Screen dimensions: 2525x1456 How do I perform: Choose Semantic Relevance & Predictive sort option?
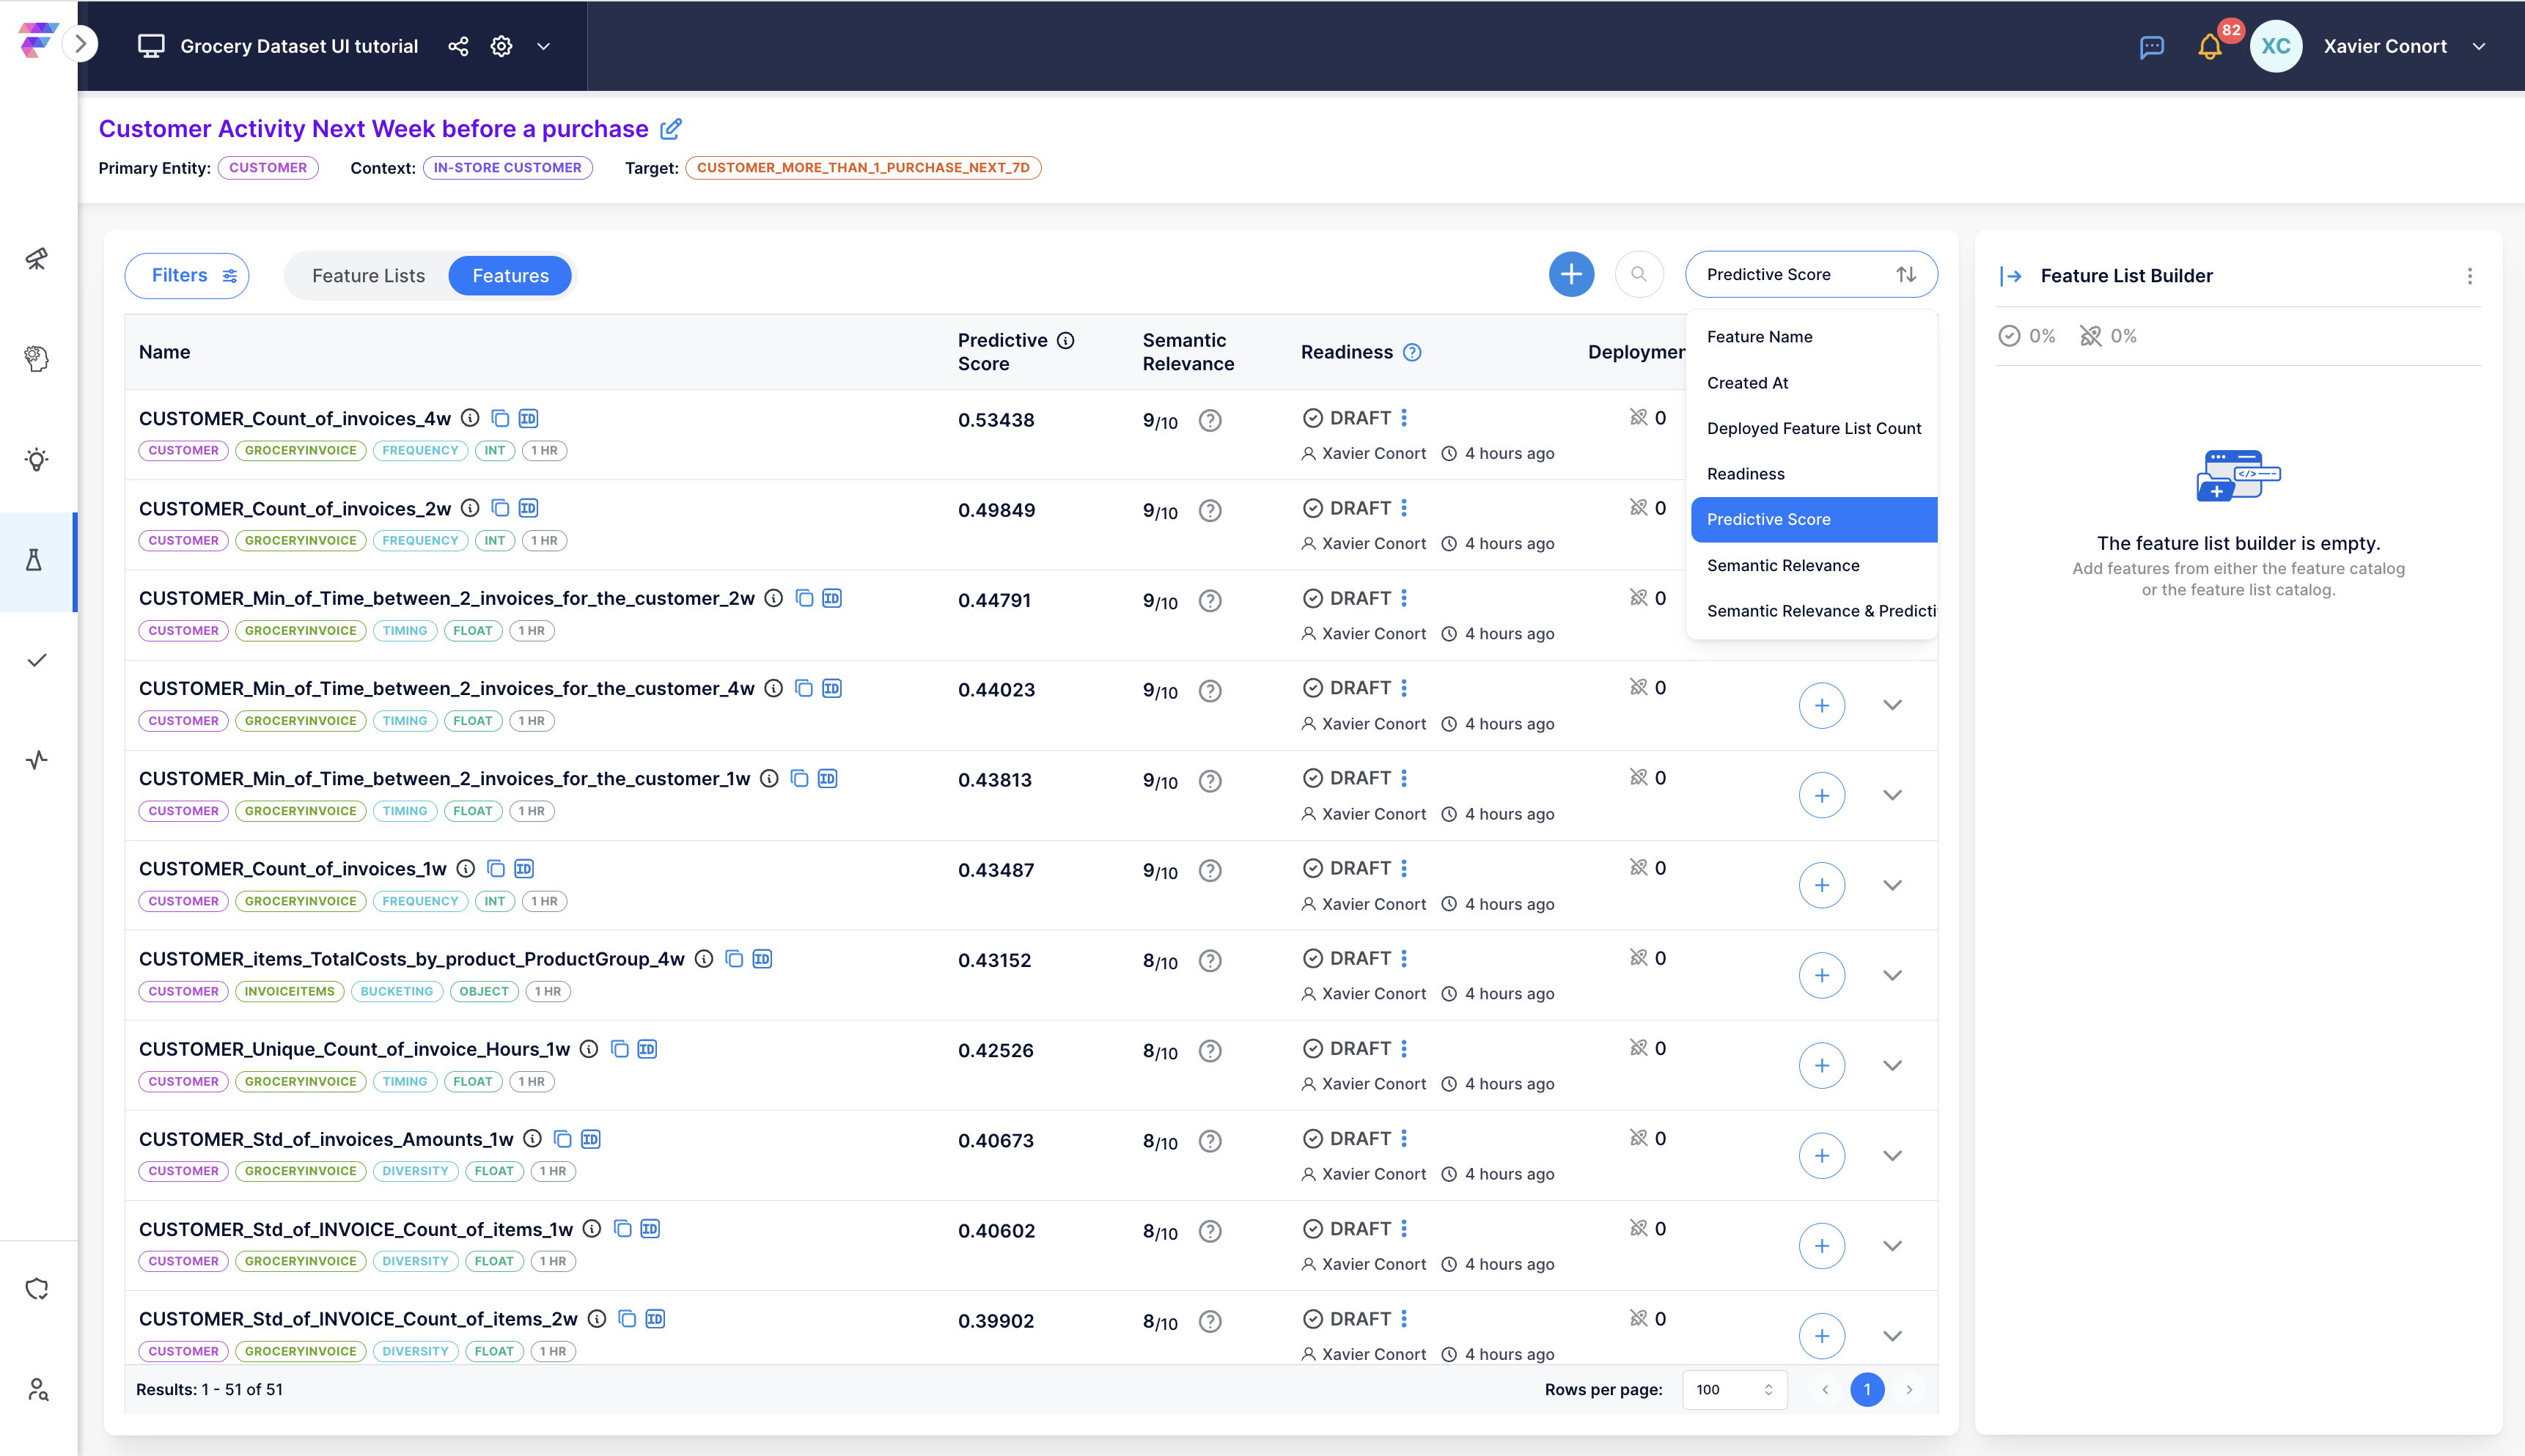[x=1812, y=611]
